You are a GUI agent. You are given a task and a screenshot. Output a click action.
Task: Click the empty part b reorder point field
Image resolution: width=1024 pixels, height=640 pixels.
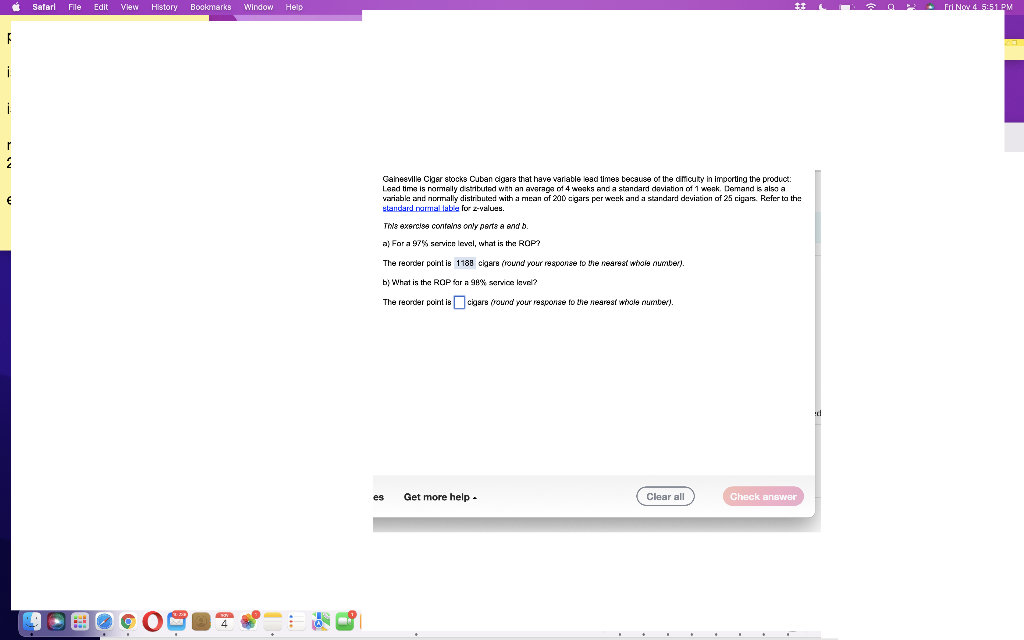click(x=460, y=302)
